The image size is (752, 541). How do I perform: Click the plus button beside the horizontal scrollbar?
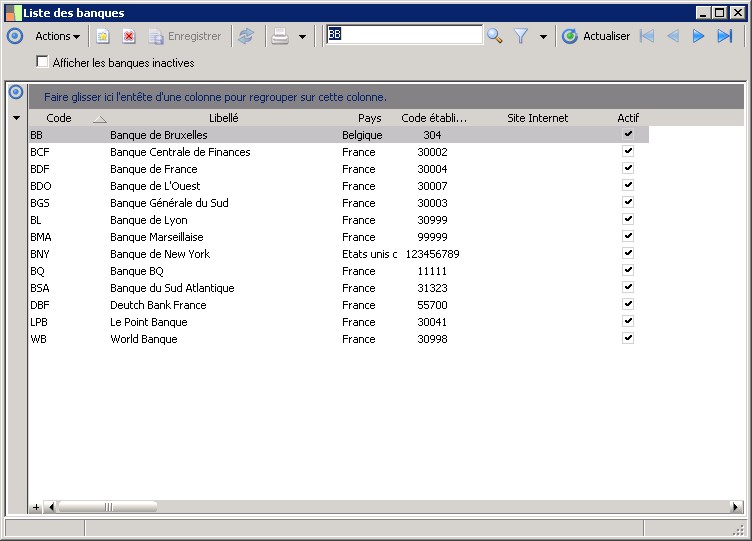(36, 506)
